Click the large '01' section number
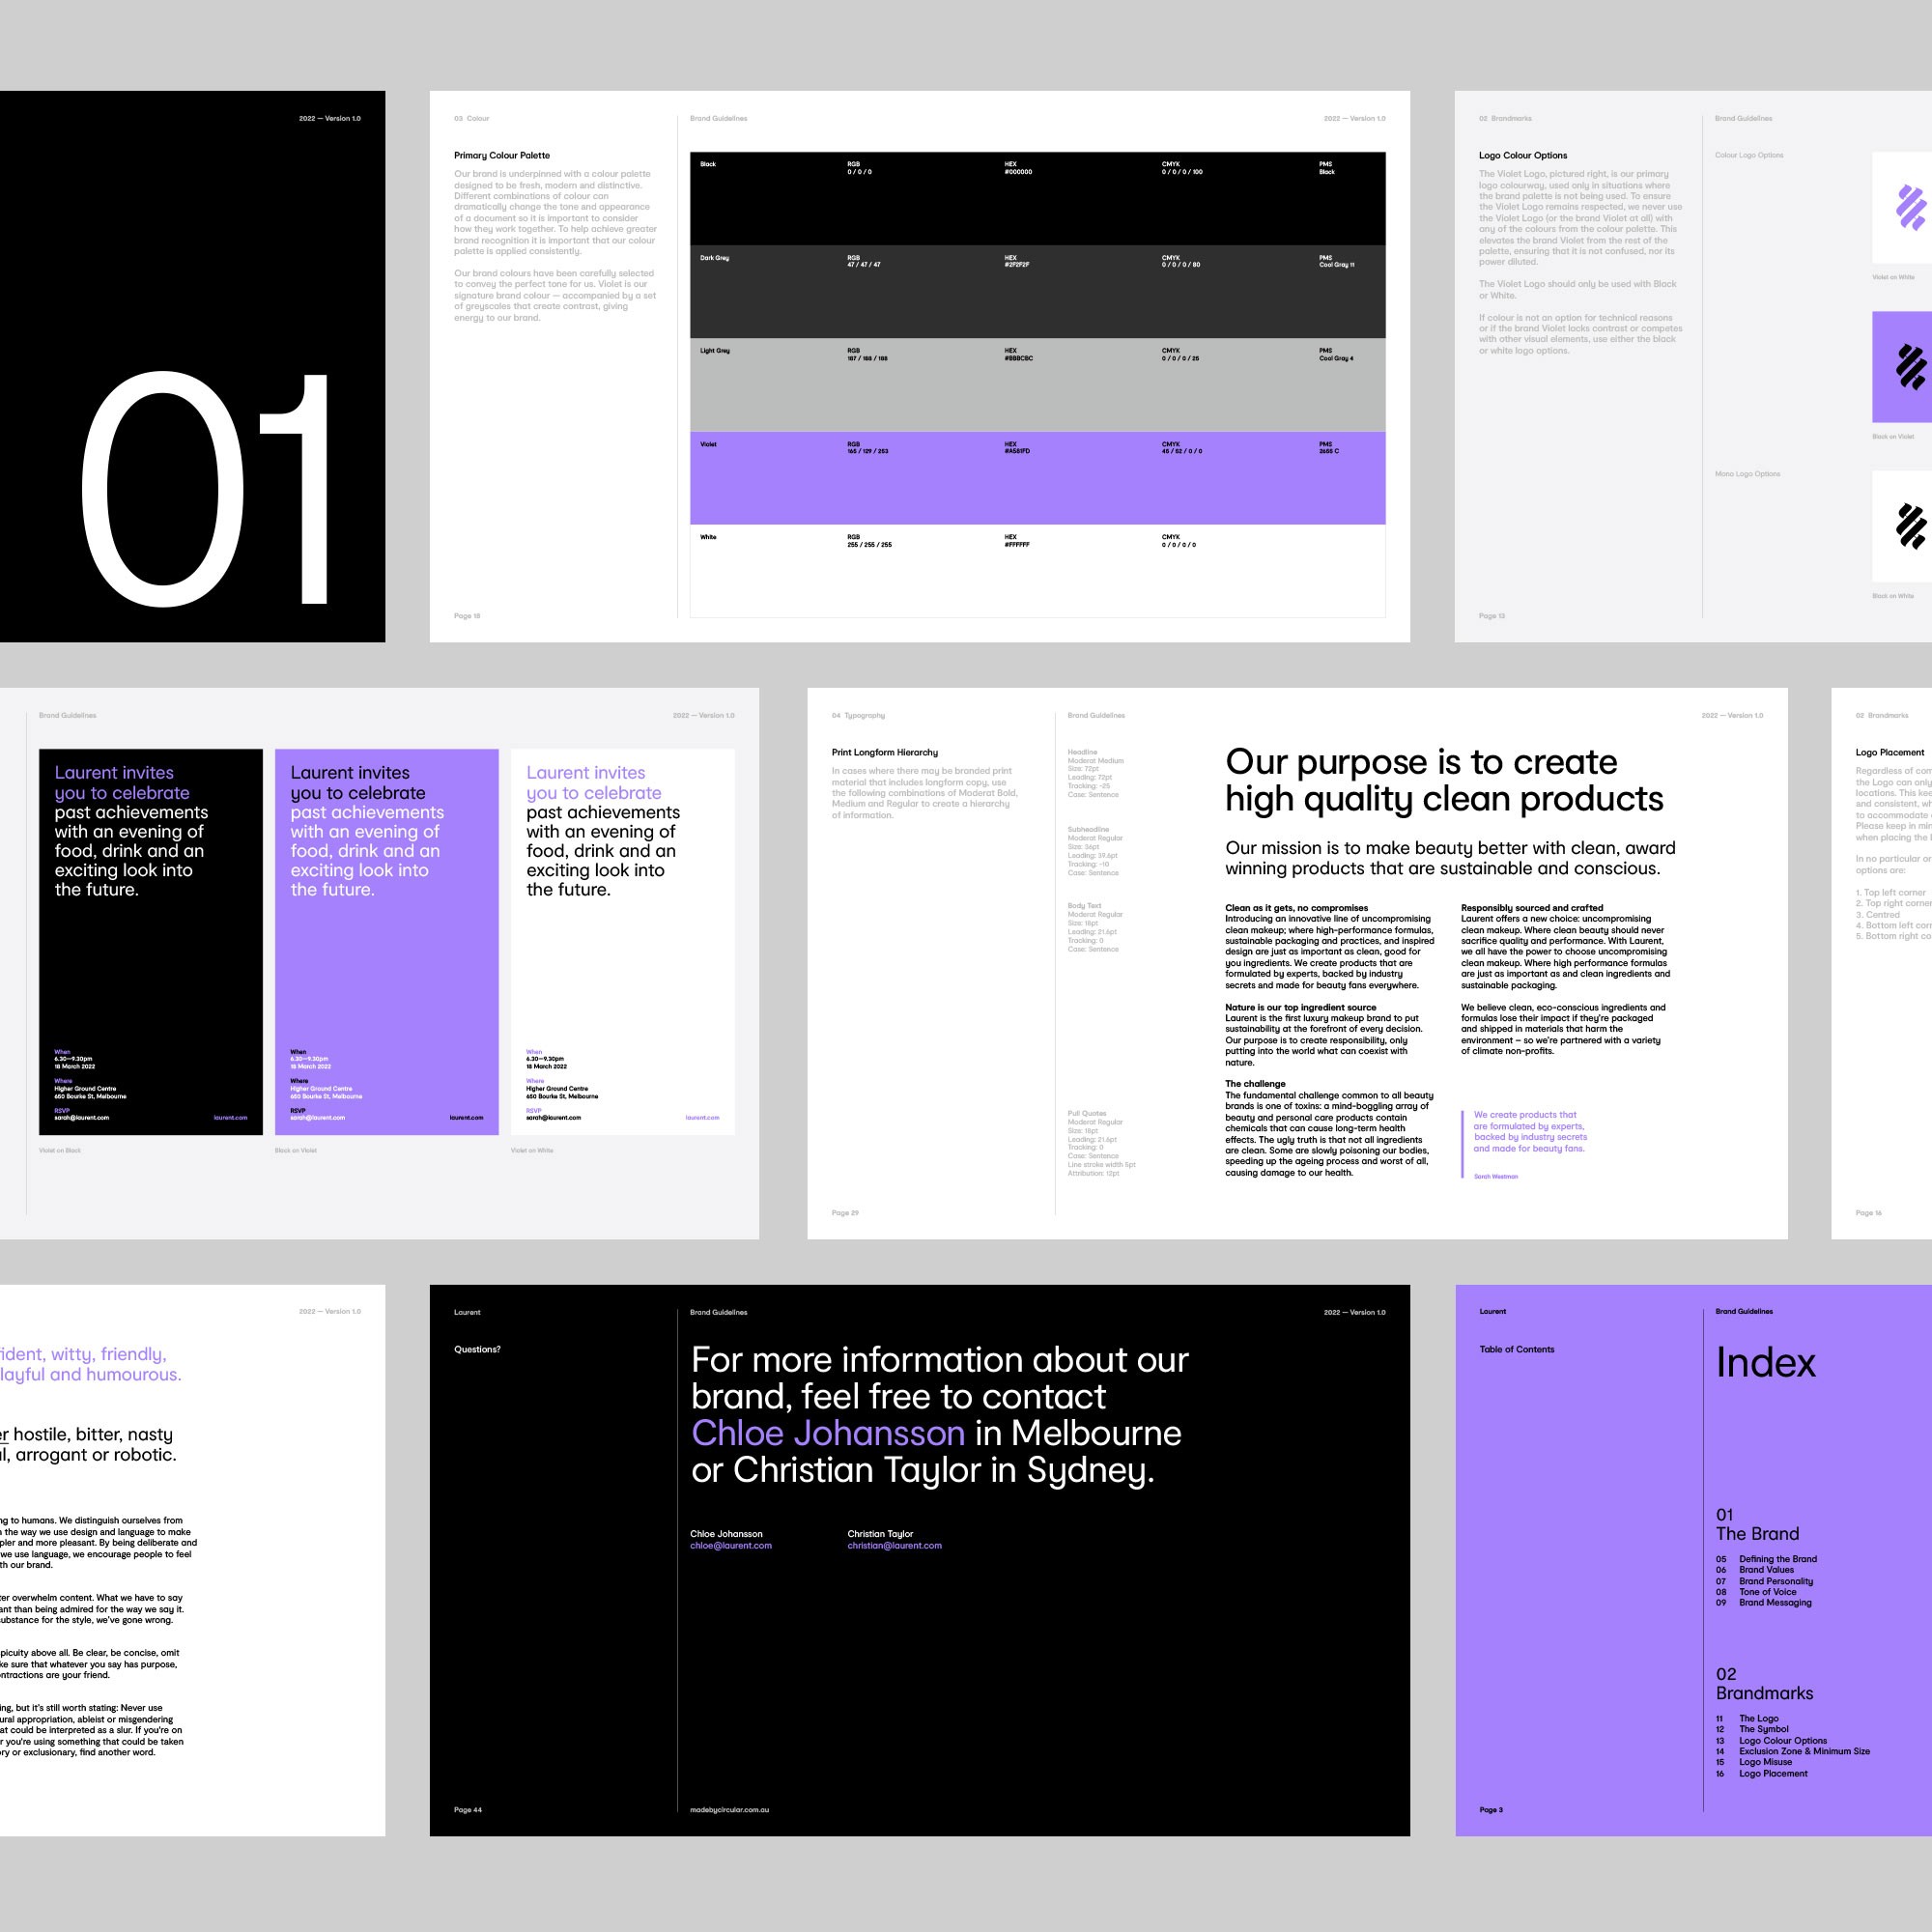Image resolution: width=1932 pixels, height=1932 pixels. (205, 489)
